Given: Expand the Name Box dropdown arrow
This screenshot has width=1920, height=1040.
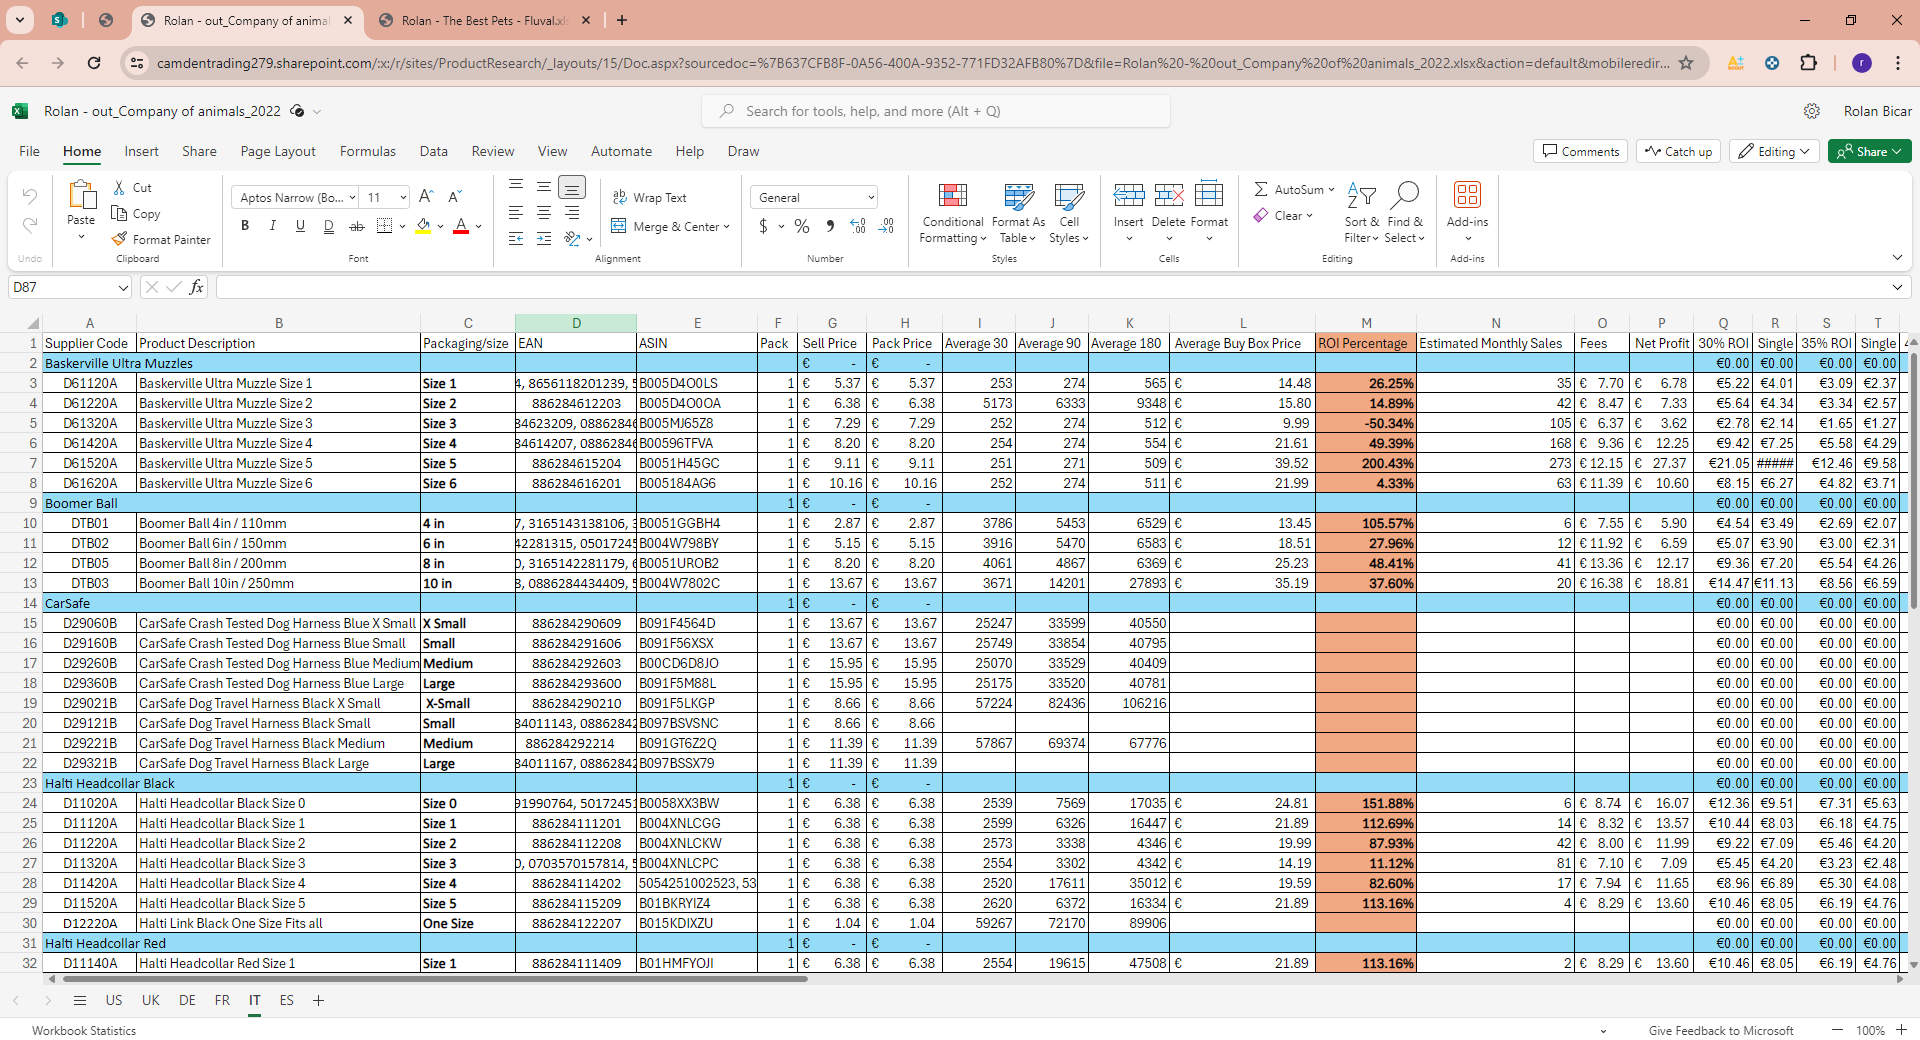Looking at the screenshot, I should (x=123, y=288).
